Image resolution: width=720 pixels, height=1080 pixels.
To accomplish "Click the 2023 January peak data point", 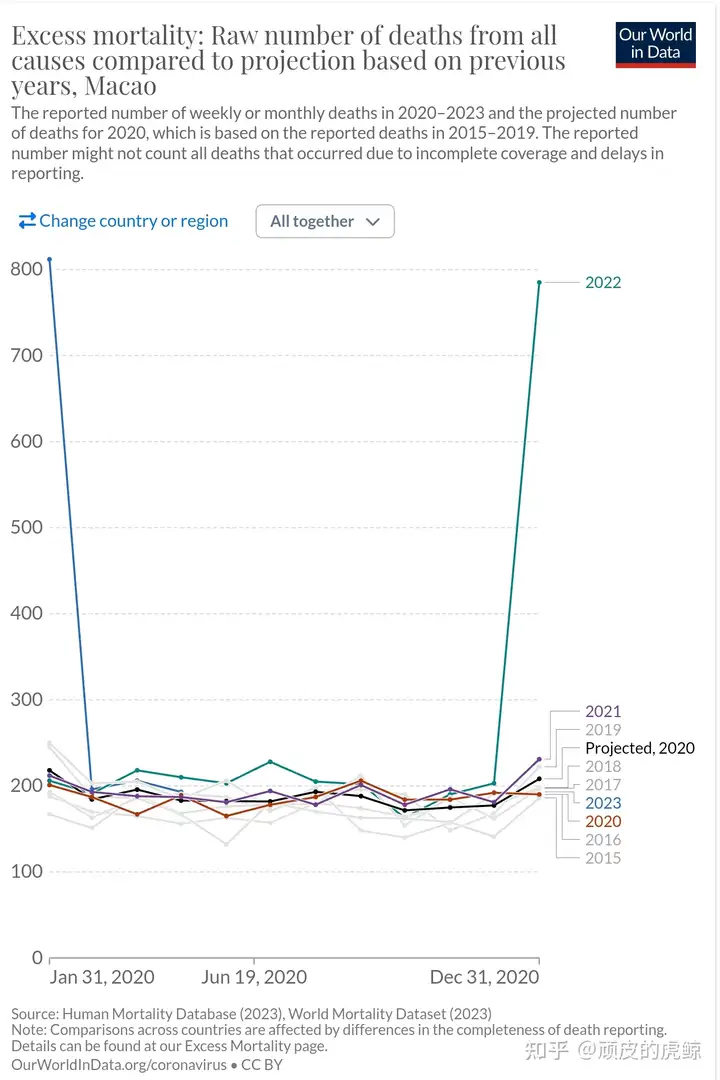I will coord(50,260).
